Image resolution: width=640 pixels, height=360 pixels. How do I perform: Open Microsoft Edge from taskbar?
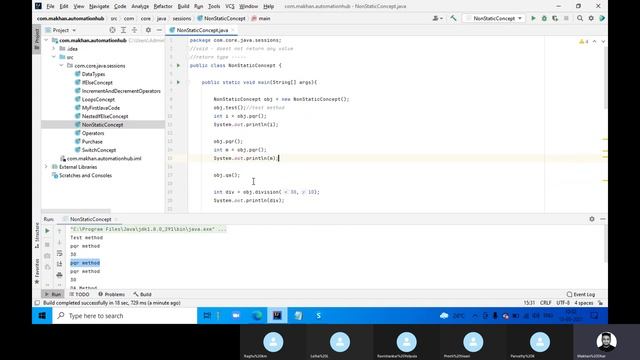click(257, 316)
